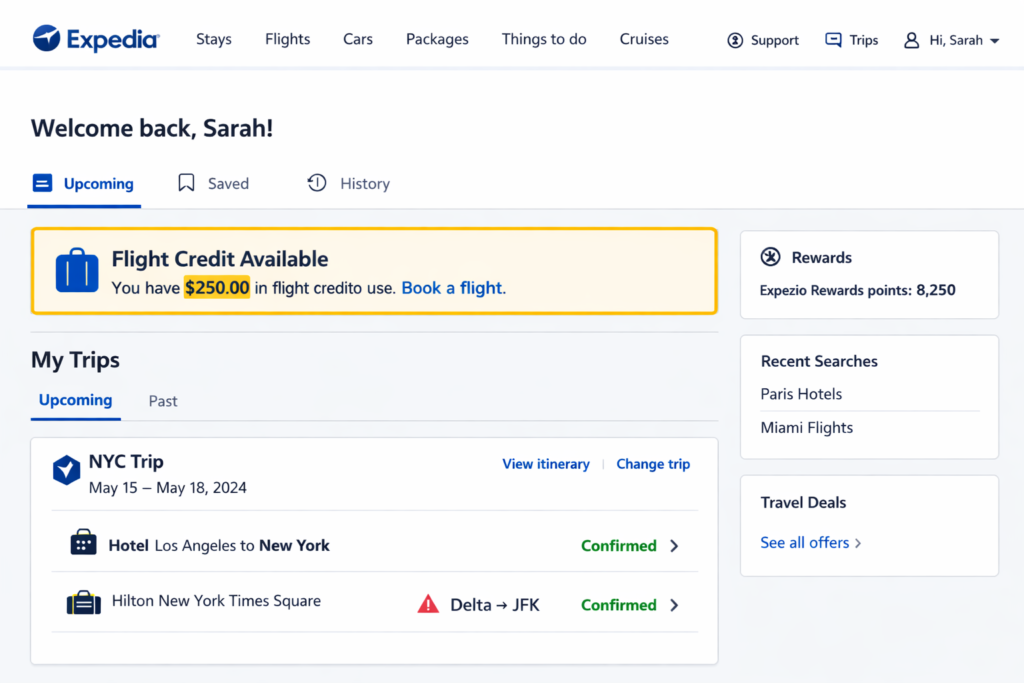The width and height of the screenshot is (1024, 683).
Task: Click the Book a flight link
Action: tap(453, 288)
